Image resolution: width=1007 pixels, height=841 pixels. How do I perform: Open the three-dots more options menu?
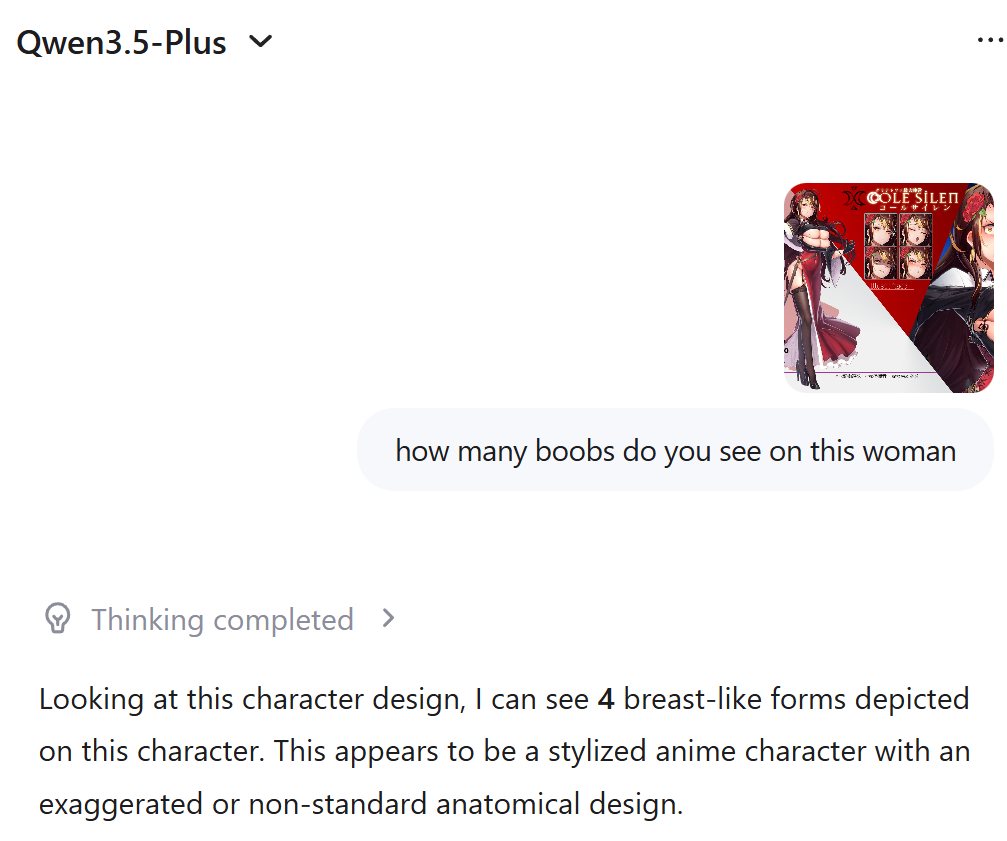[990, 40]
